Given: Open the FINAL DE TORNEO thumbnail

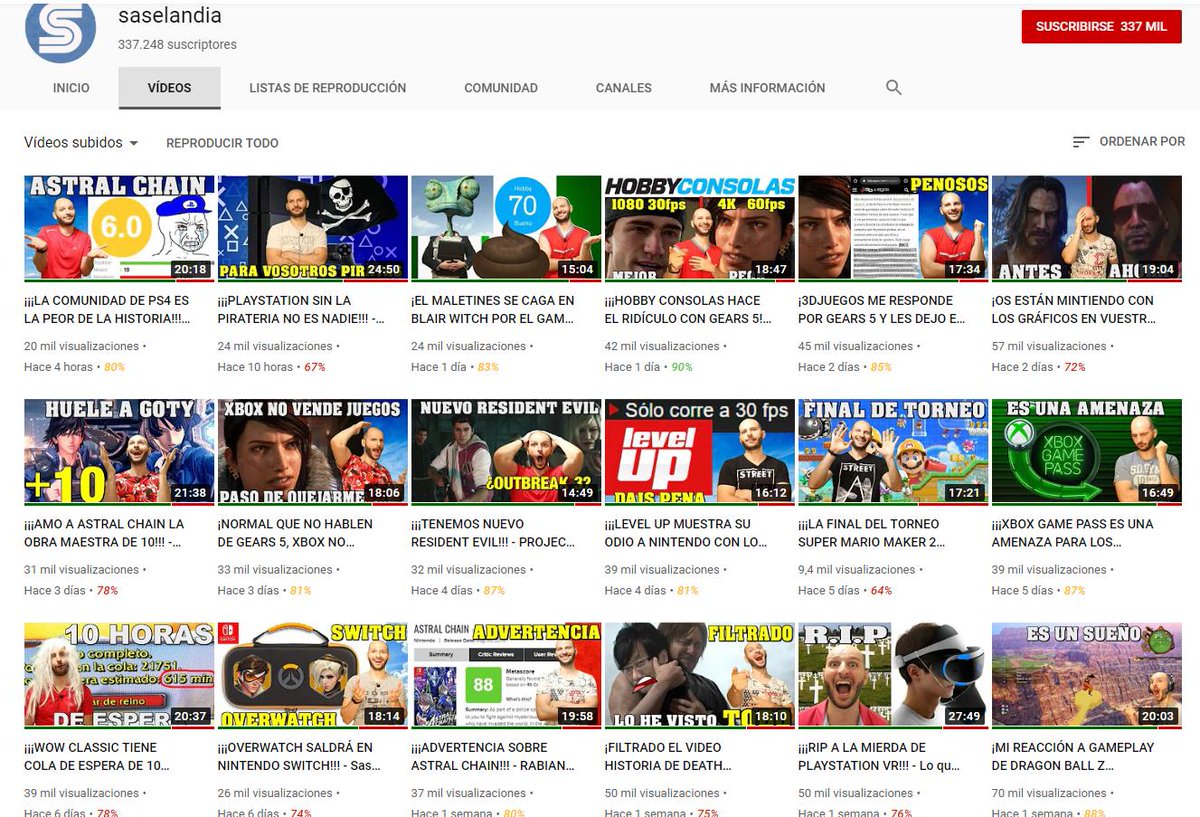Looking at the screenshot, I should click(893, 452).
